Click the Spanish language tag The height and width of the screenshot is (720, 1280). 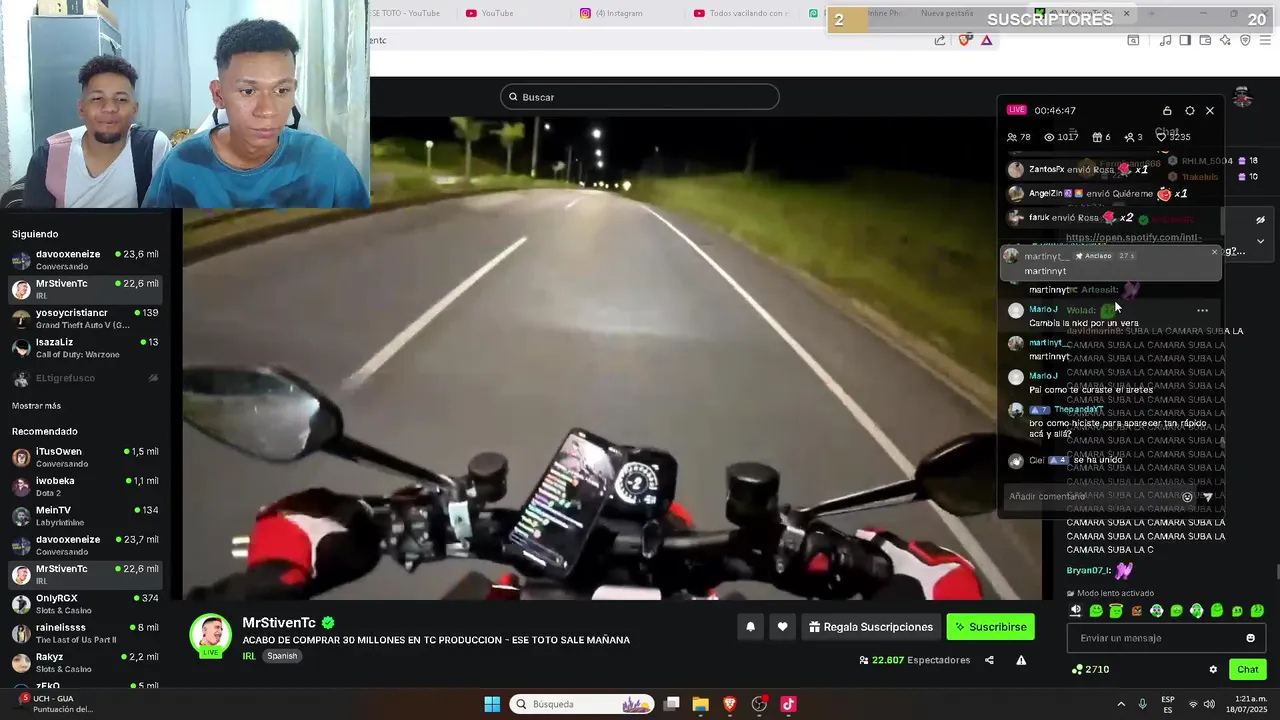282,656
